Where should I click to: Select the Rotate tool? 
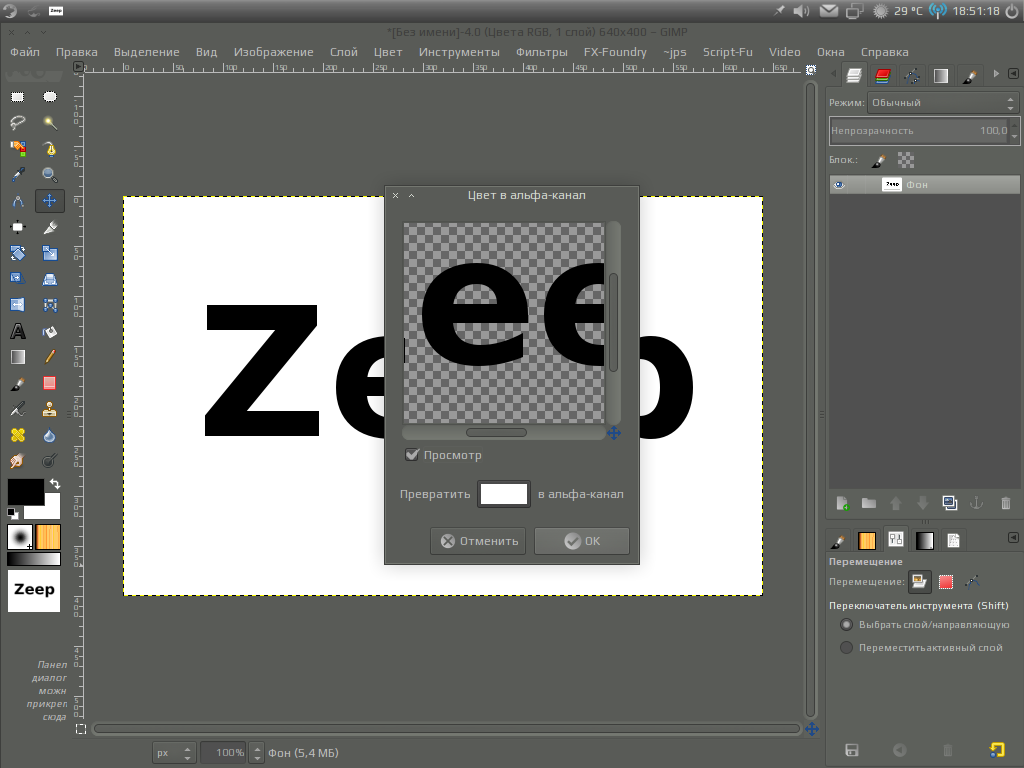click(x=18, y=253)
